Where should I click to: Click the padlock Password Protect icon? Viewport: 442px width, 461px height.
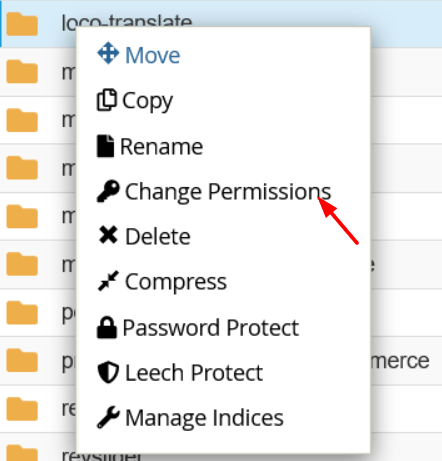coord(107,327)
